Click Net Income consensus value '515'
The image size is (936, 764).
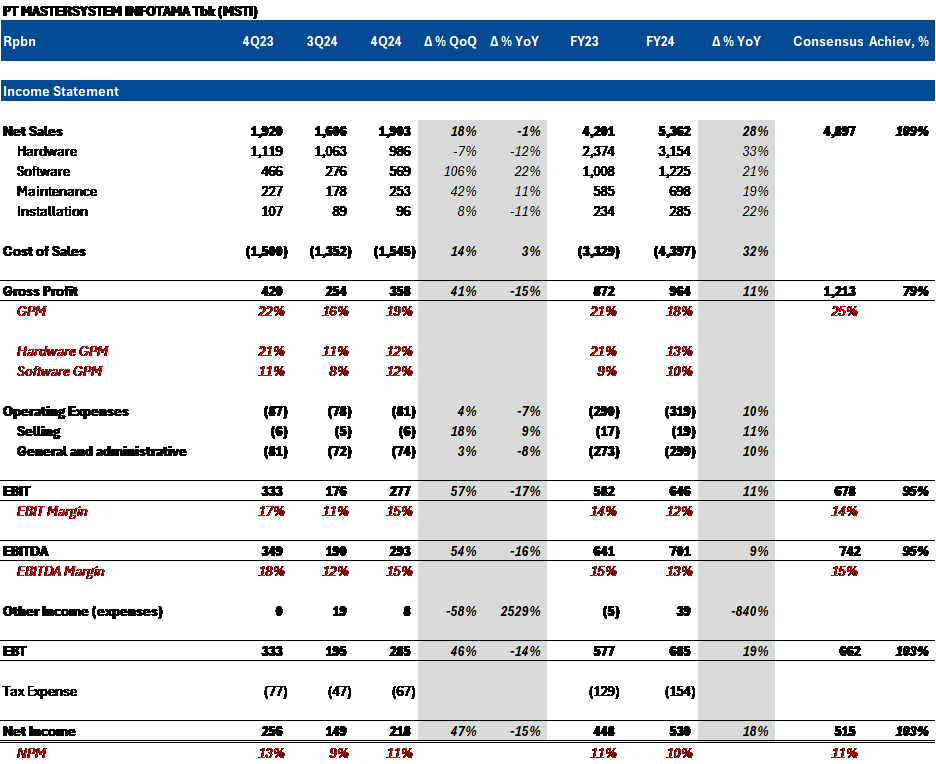click(x=845, y=731)
